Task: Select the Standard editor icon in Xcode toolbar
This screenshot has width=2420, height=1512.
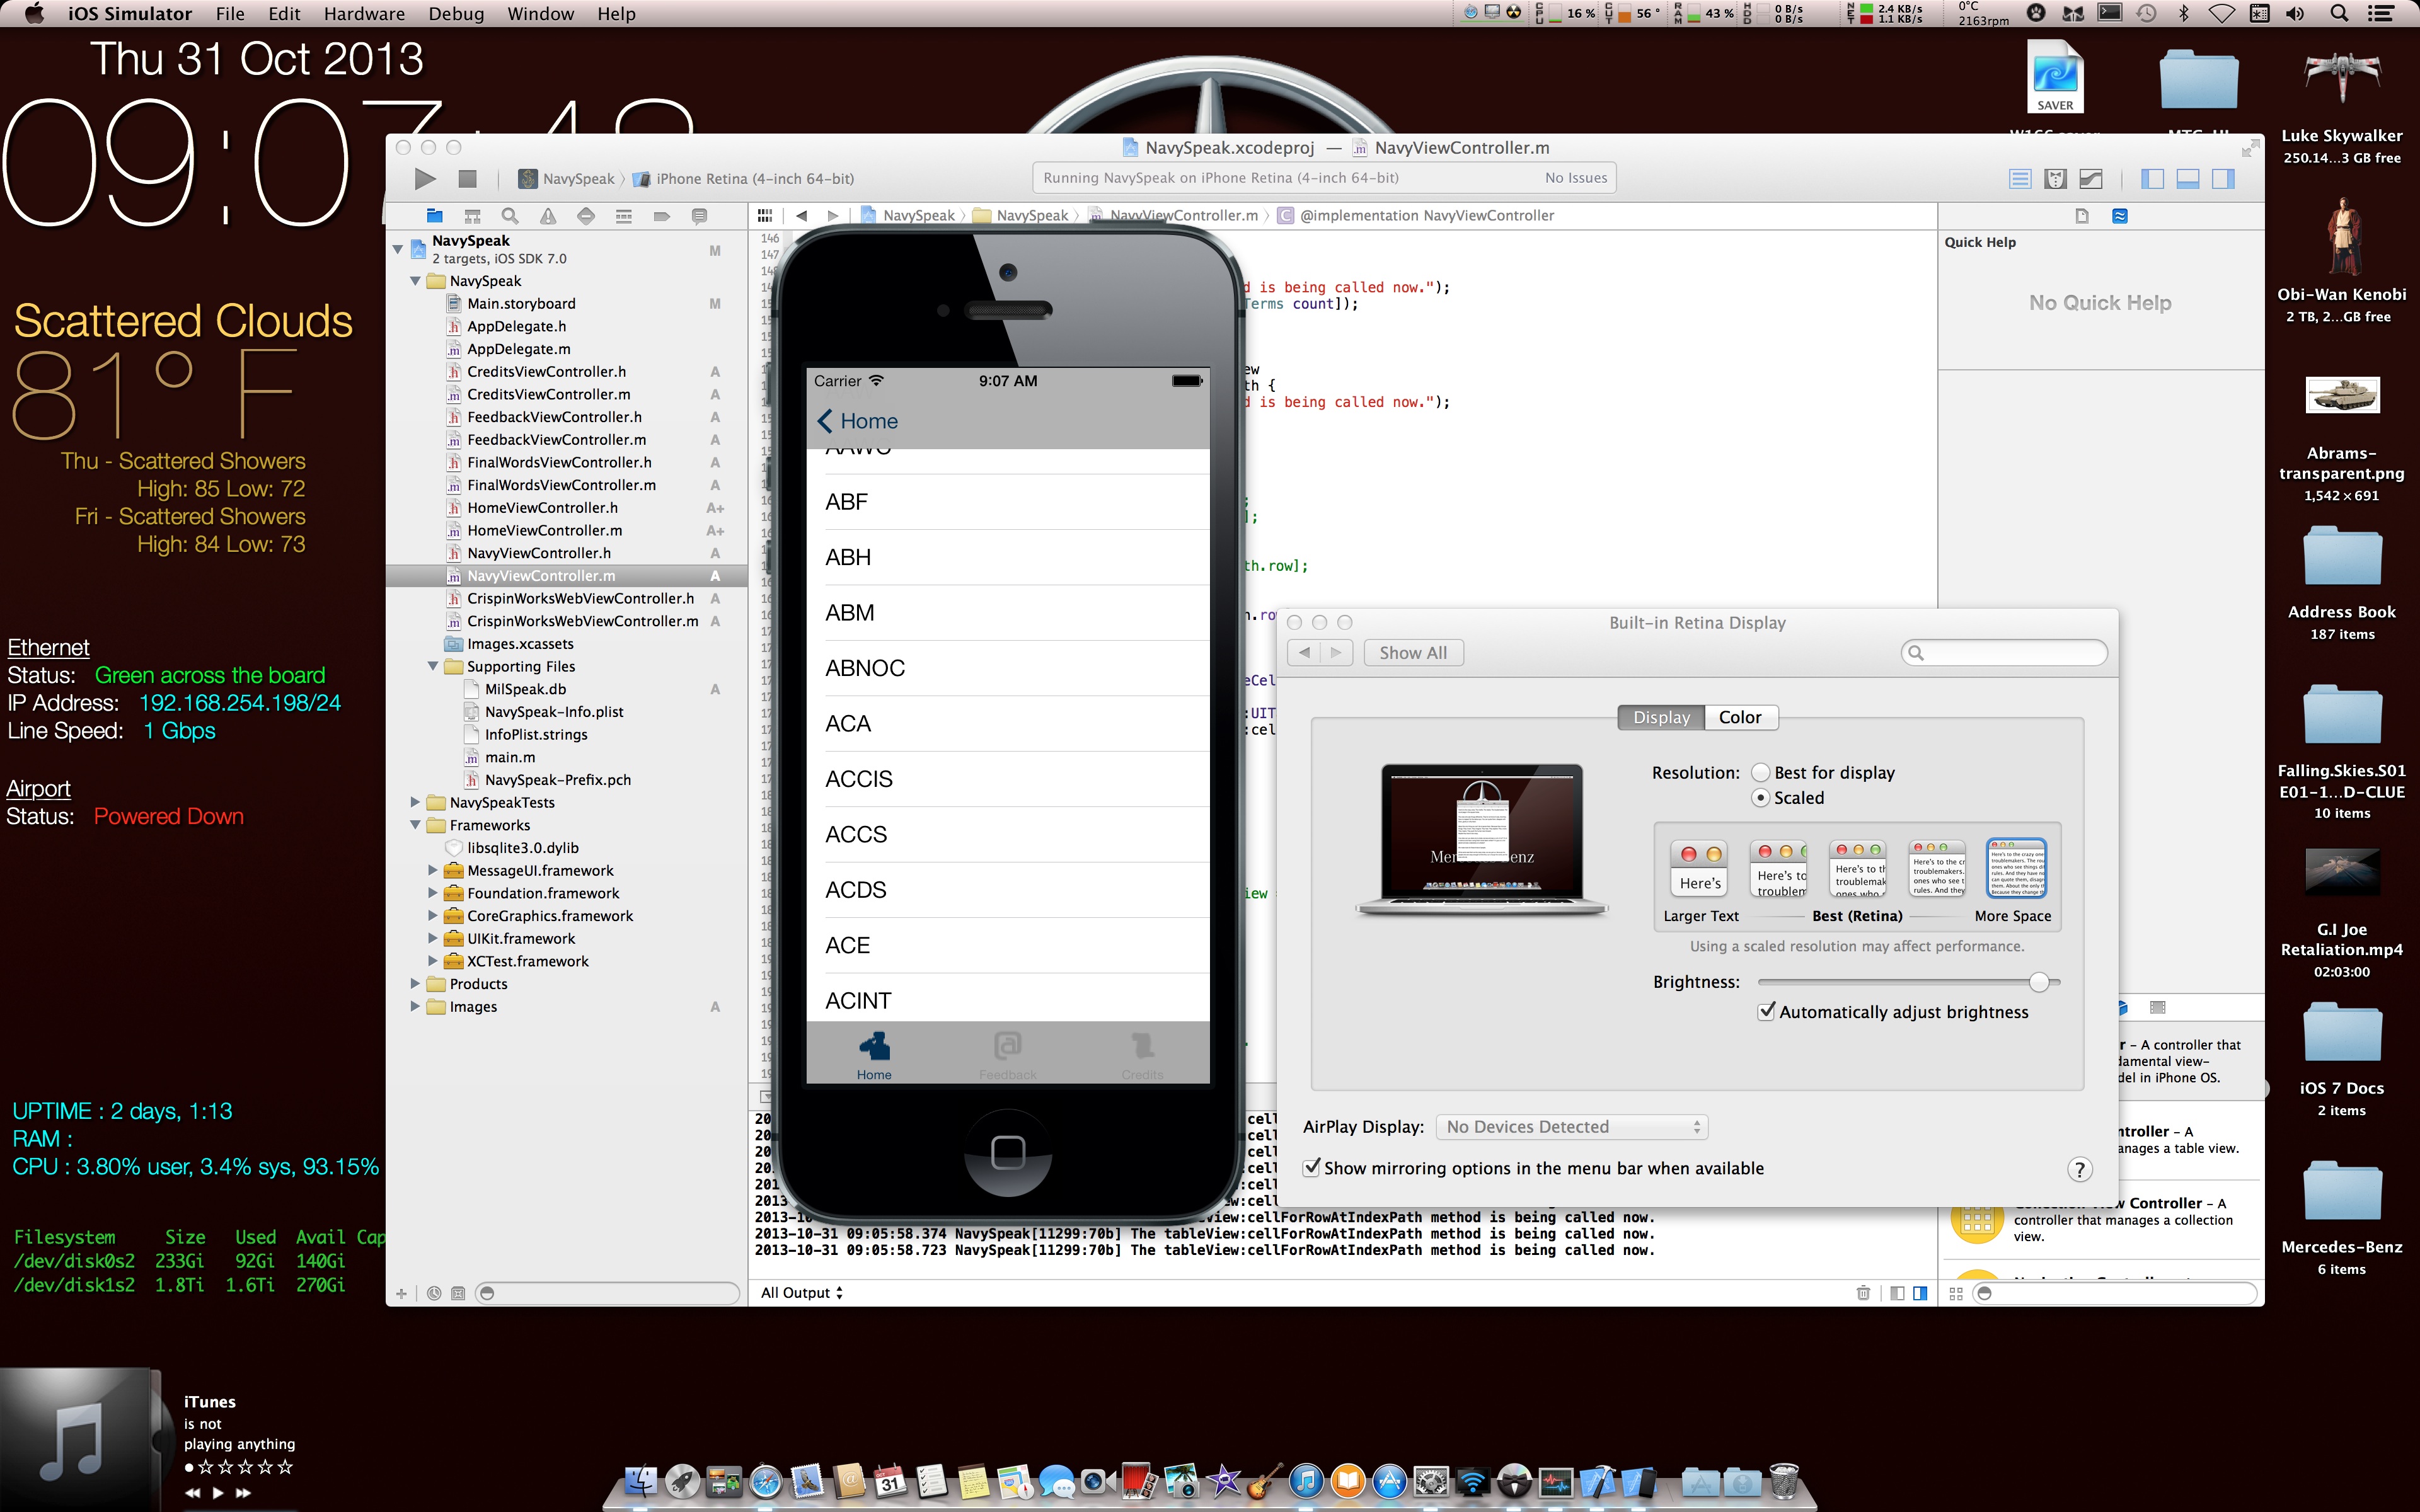Action: pos(2020,179)
